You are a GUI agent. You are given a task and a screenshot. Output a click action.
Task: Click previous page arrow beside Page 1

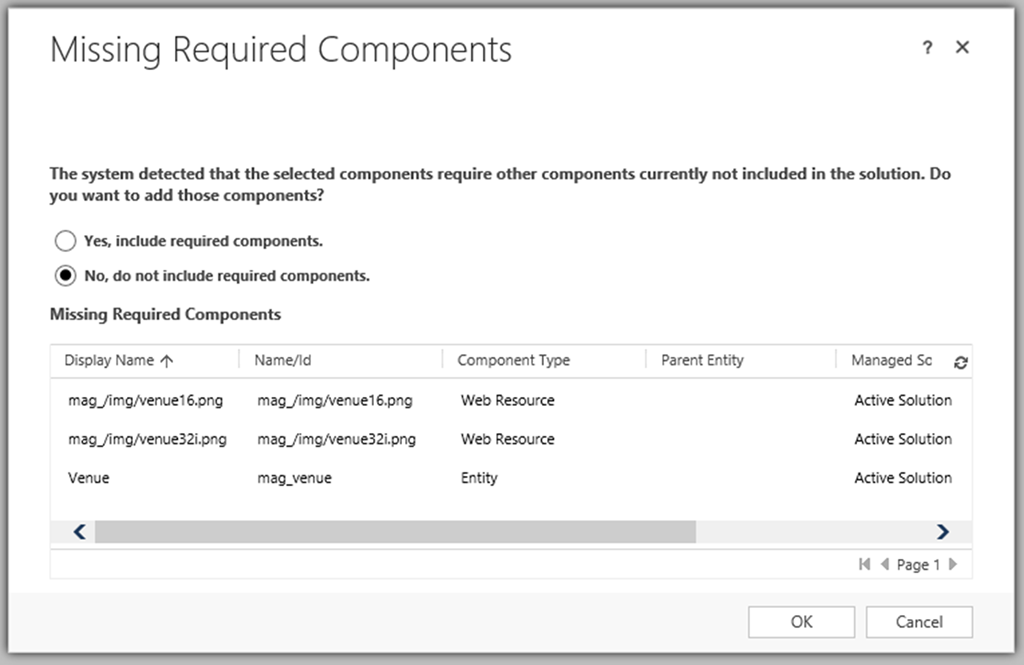coord(884,565)
